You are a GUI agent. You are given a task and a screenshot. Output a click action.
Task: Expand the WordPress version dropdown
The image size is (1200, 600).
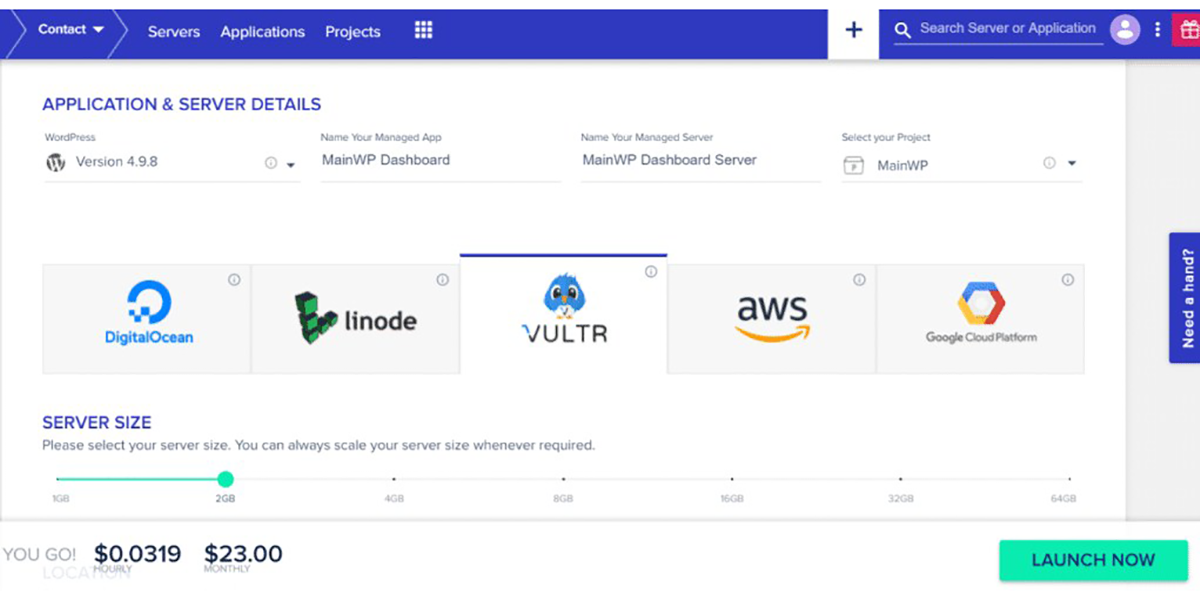[291, 165]
